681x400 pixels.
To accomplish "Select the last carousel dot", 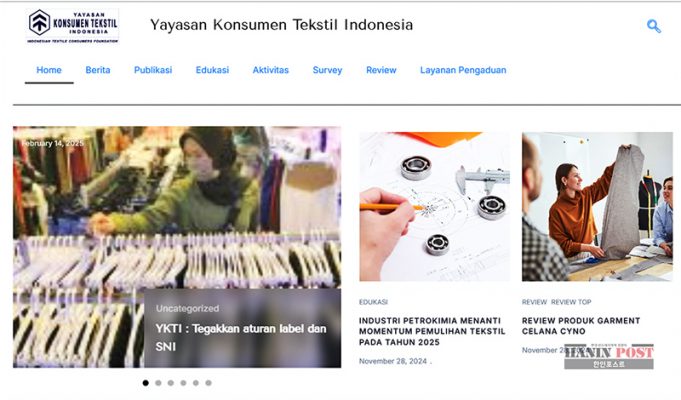I will click(208, 383).
